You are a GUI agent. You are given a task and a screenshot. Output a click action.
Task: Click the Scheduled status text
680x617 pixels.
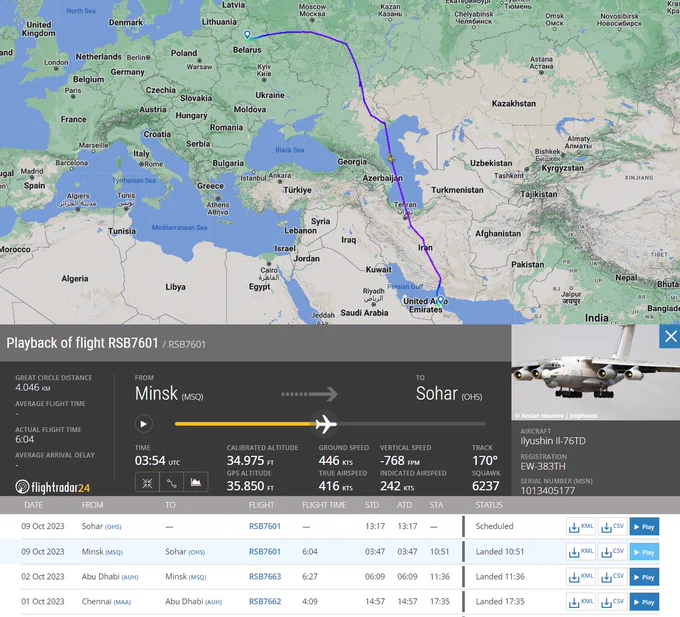pyautogui.click(x=494, y=526)
